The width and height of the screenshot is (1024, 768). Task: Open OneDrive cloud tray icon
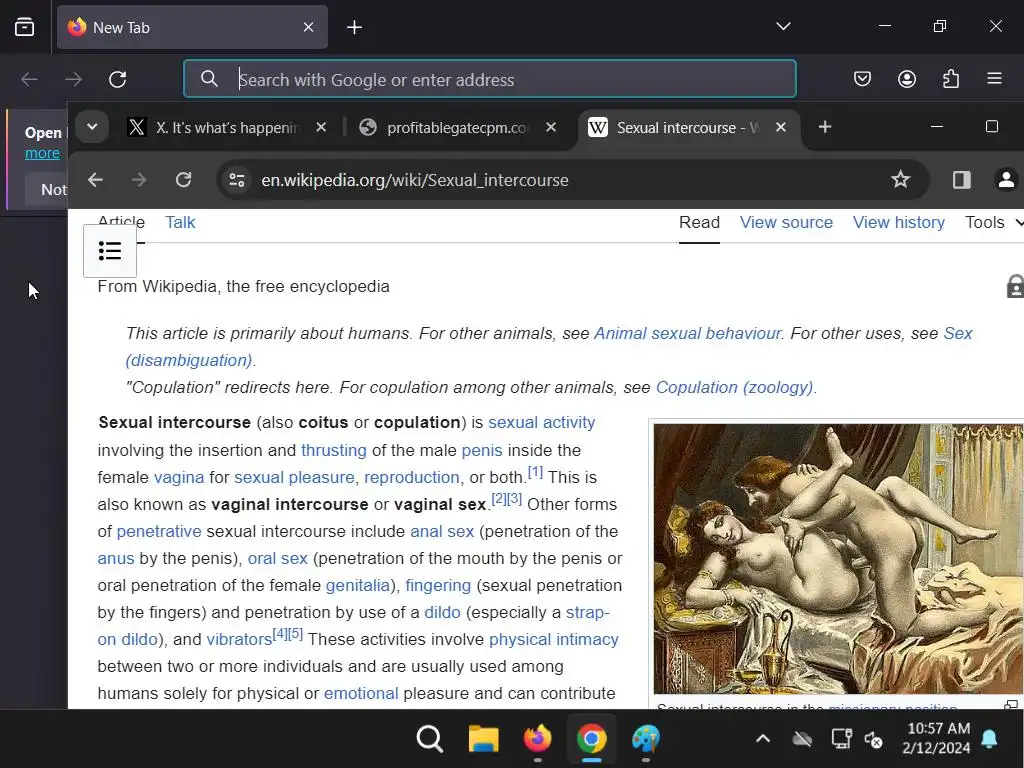pyautogui.click(x=802, y=739)
